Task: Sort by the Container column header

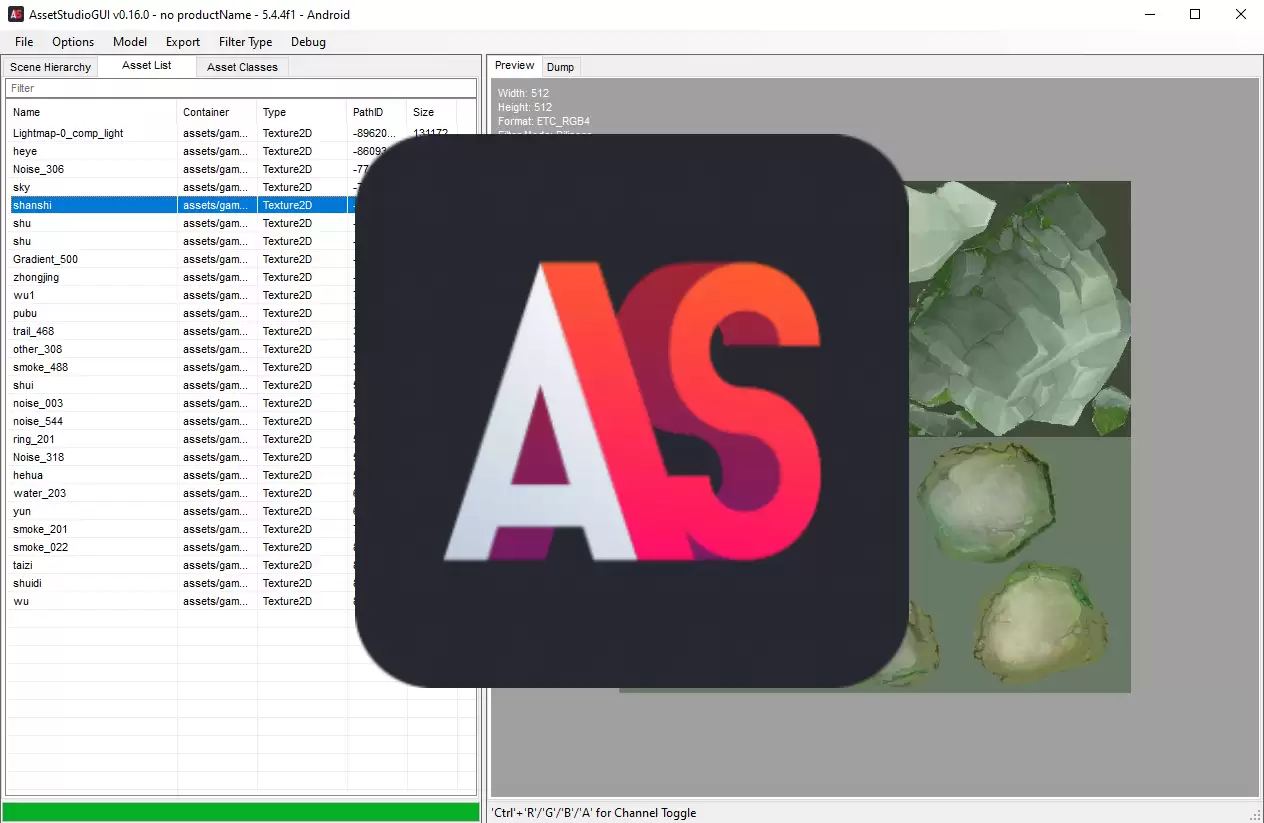Action: [217, 112]
